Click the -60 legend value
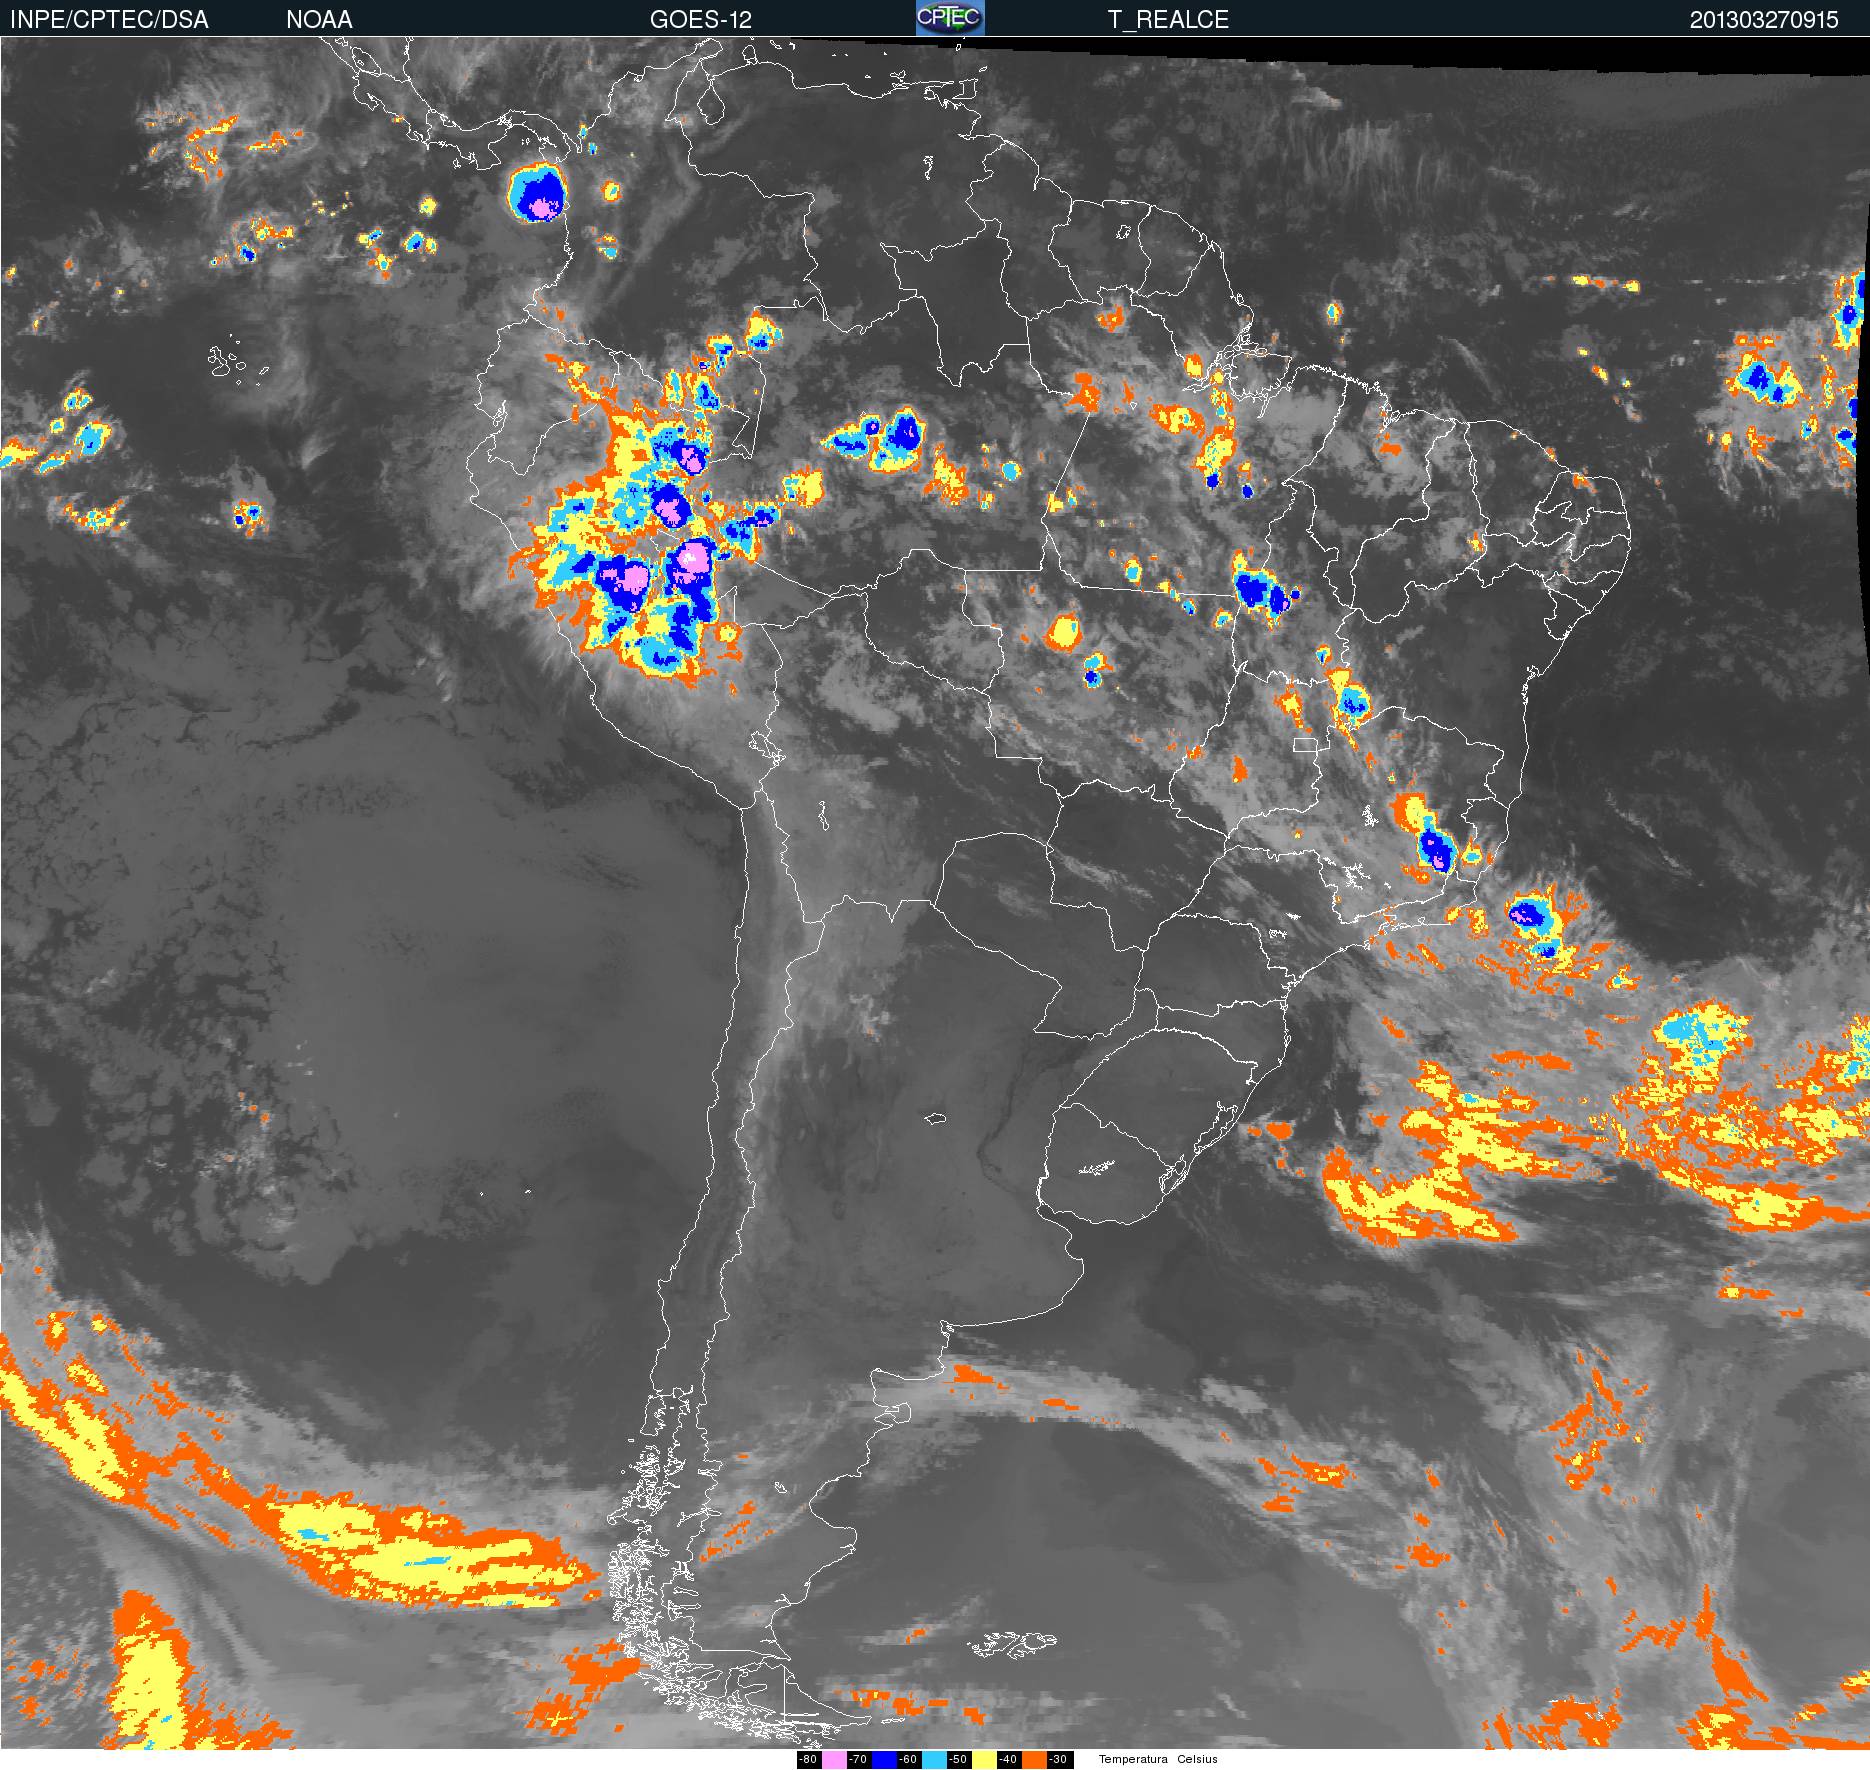This screenshot has width=1870, height=1770. [909, 1760]
